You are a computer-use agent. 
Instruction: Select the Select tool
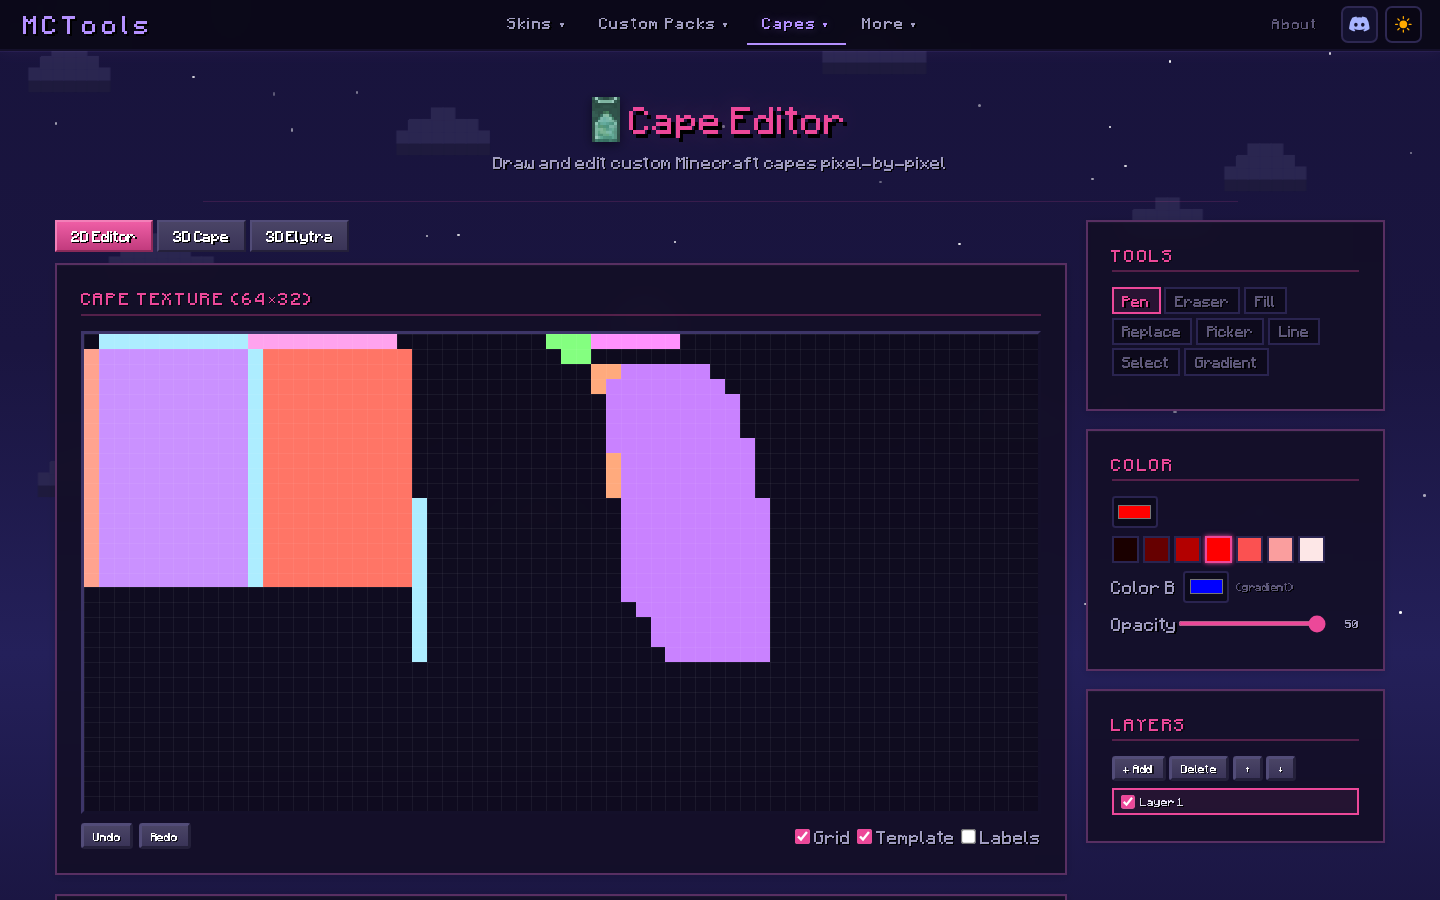1145,363
